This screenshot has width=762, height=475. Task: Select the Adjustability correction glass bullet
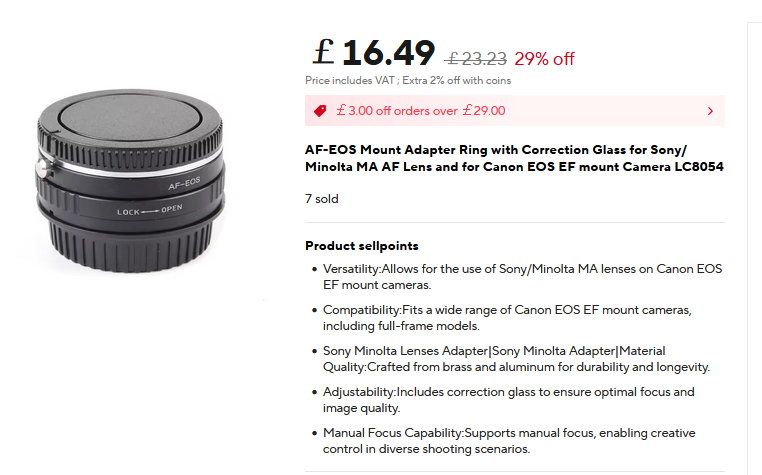coord(508,399)
